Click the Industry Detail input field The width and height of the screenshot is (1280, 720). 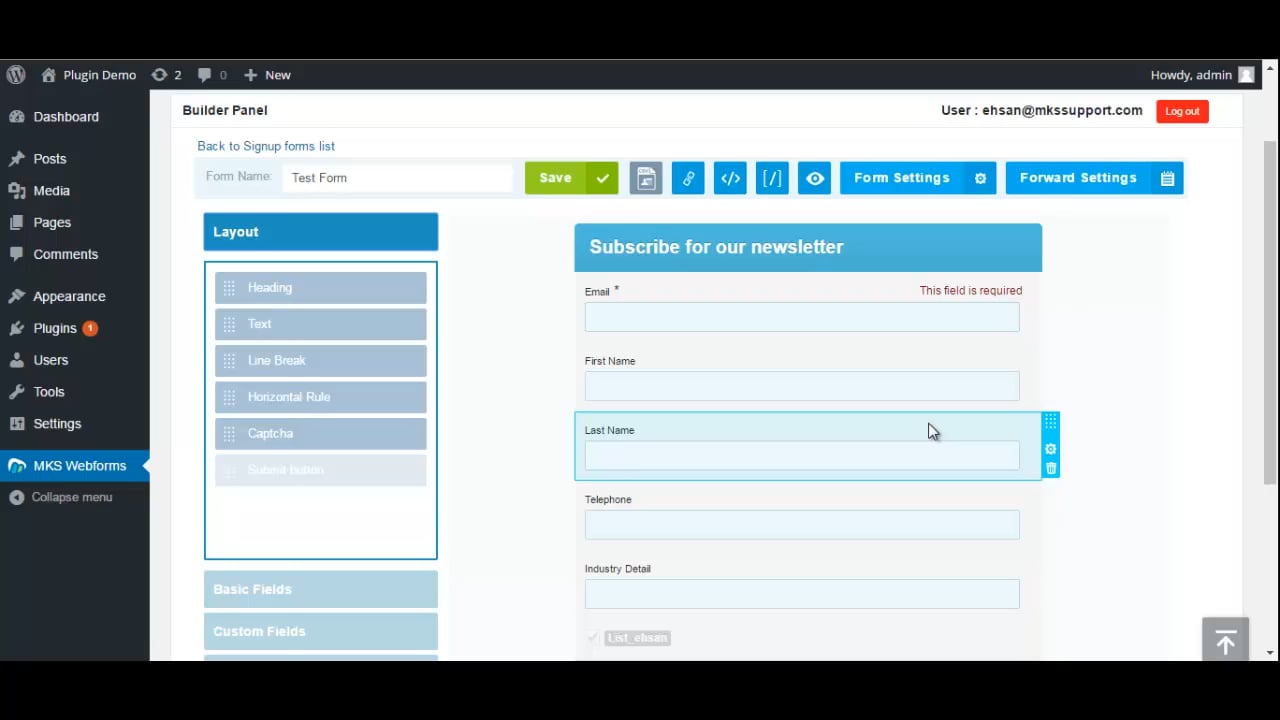coord(802,594)
